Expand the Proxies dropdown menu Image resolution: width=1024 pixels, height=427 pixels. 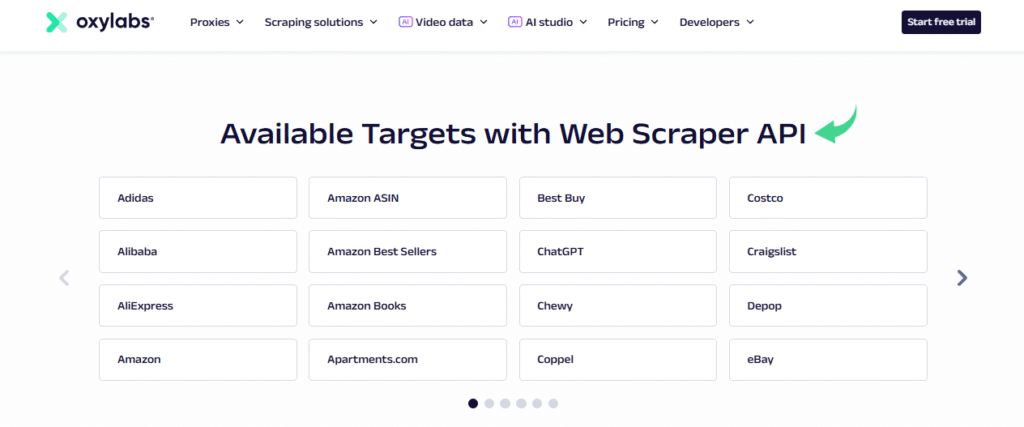point(216,21)
